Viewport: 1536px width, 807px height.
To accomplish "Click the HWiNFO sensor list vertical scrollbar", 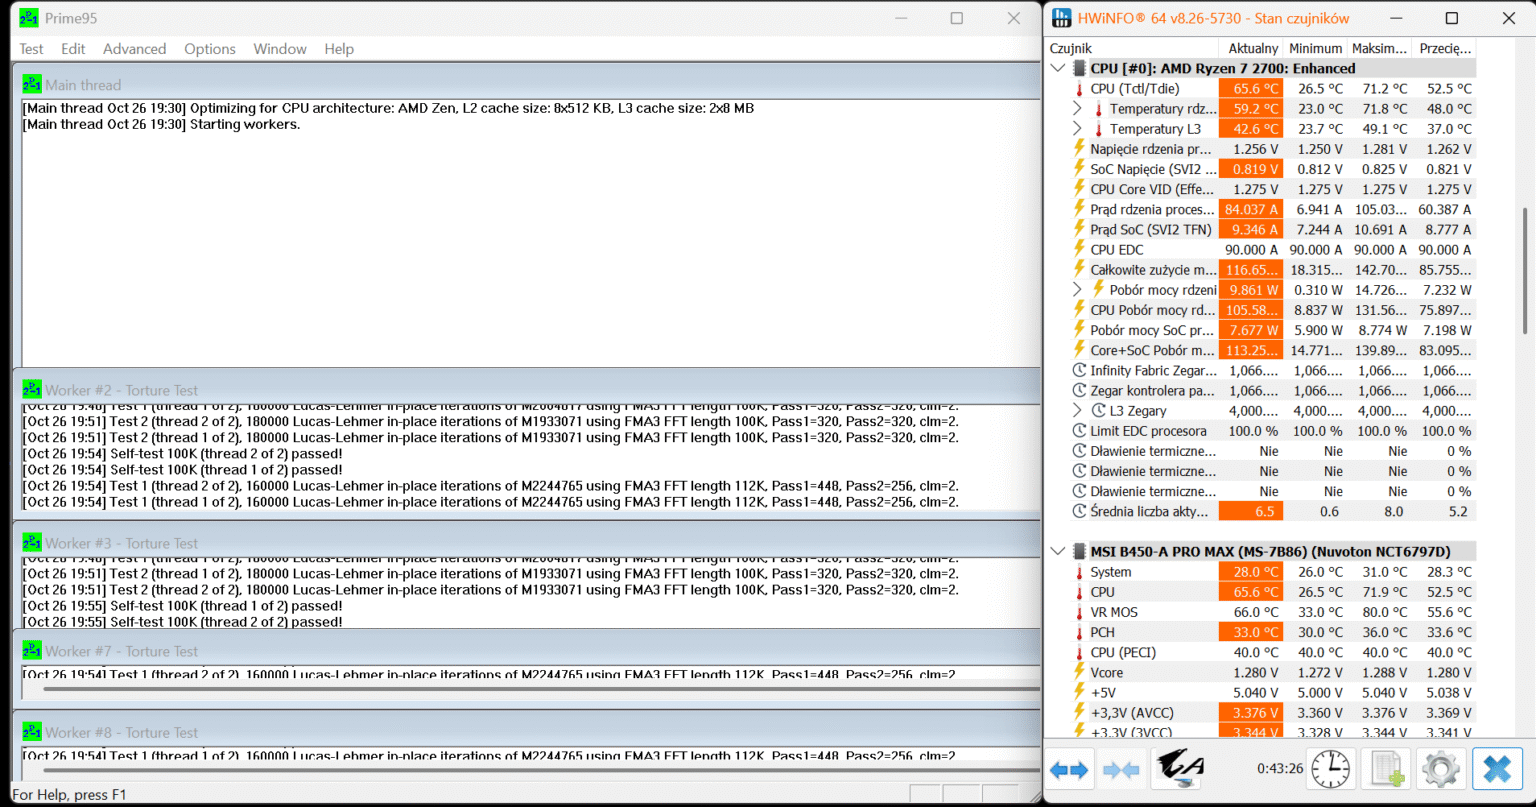I will click(x=1524, y=270).
